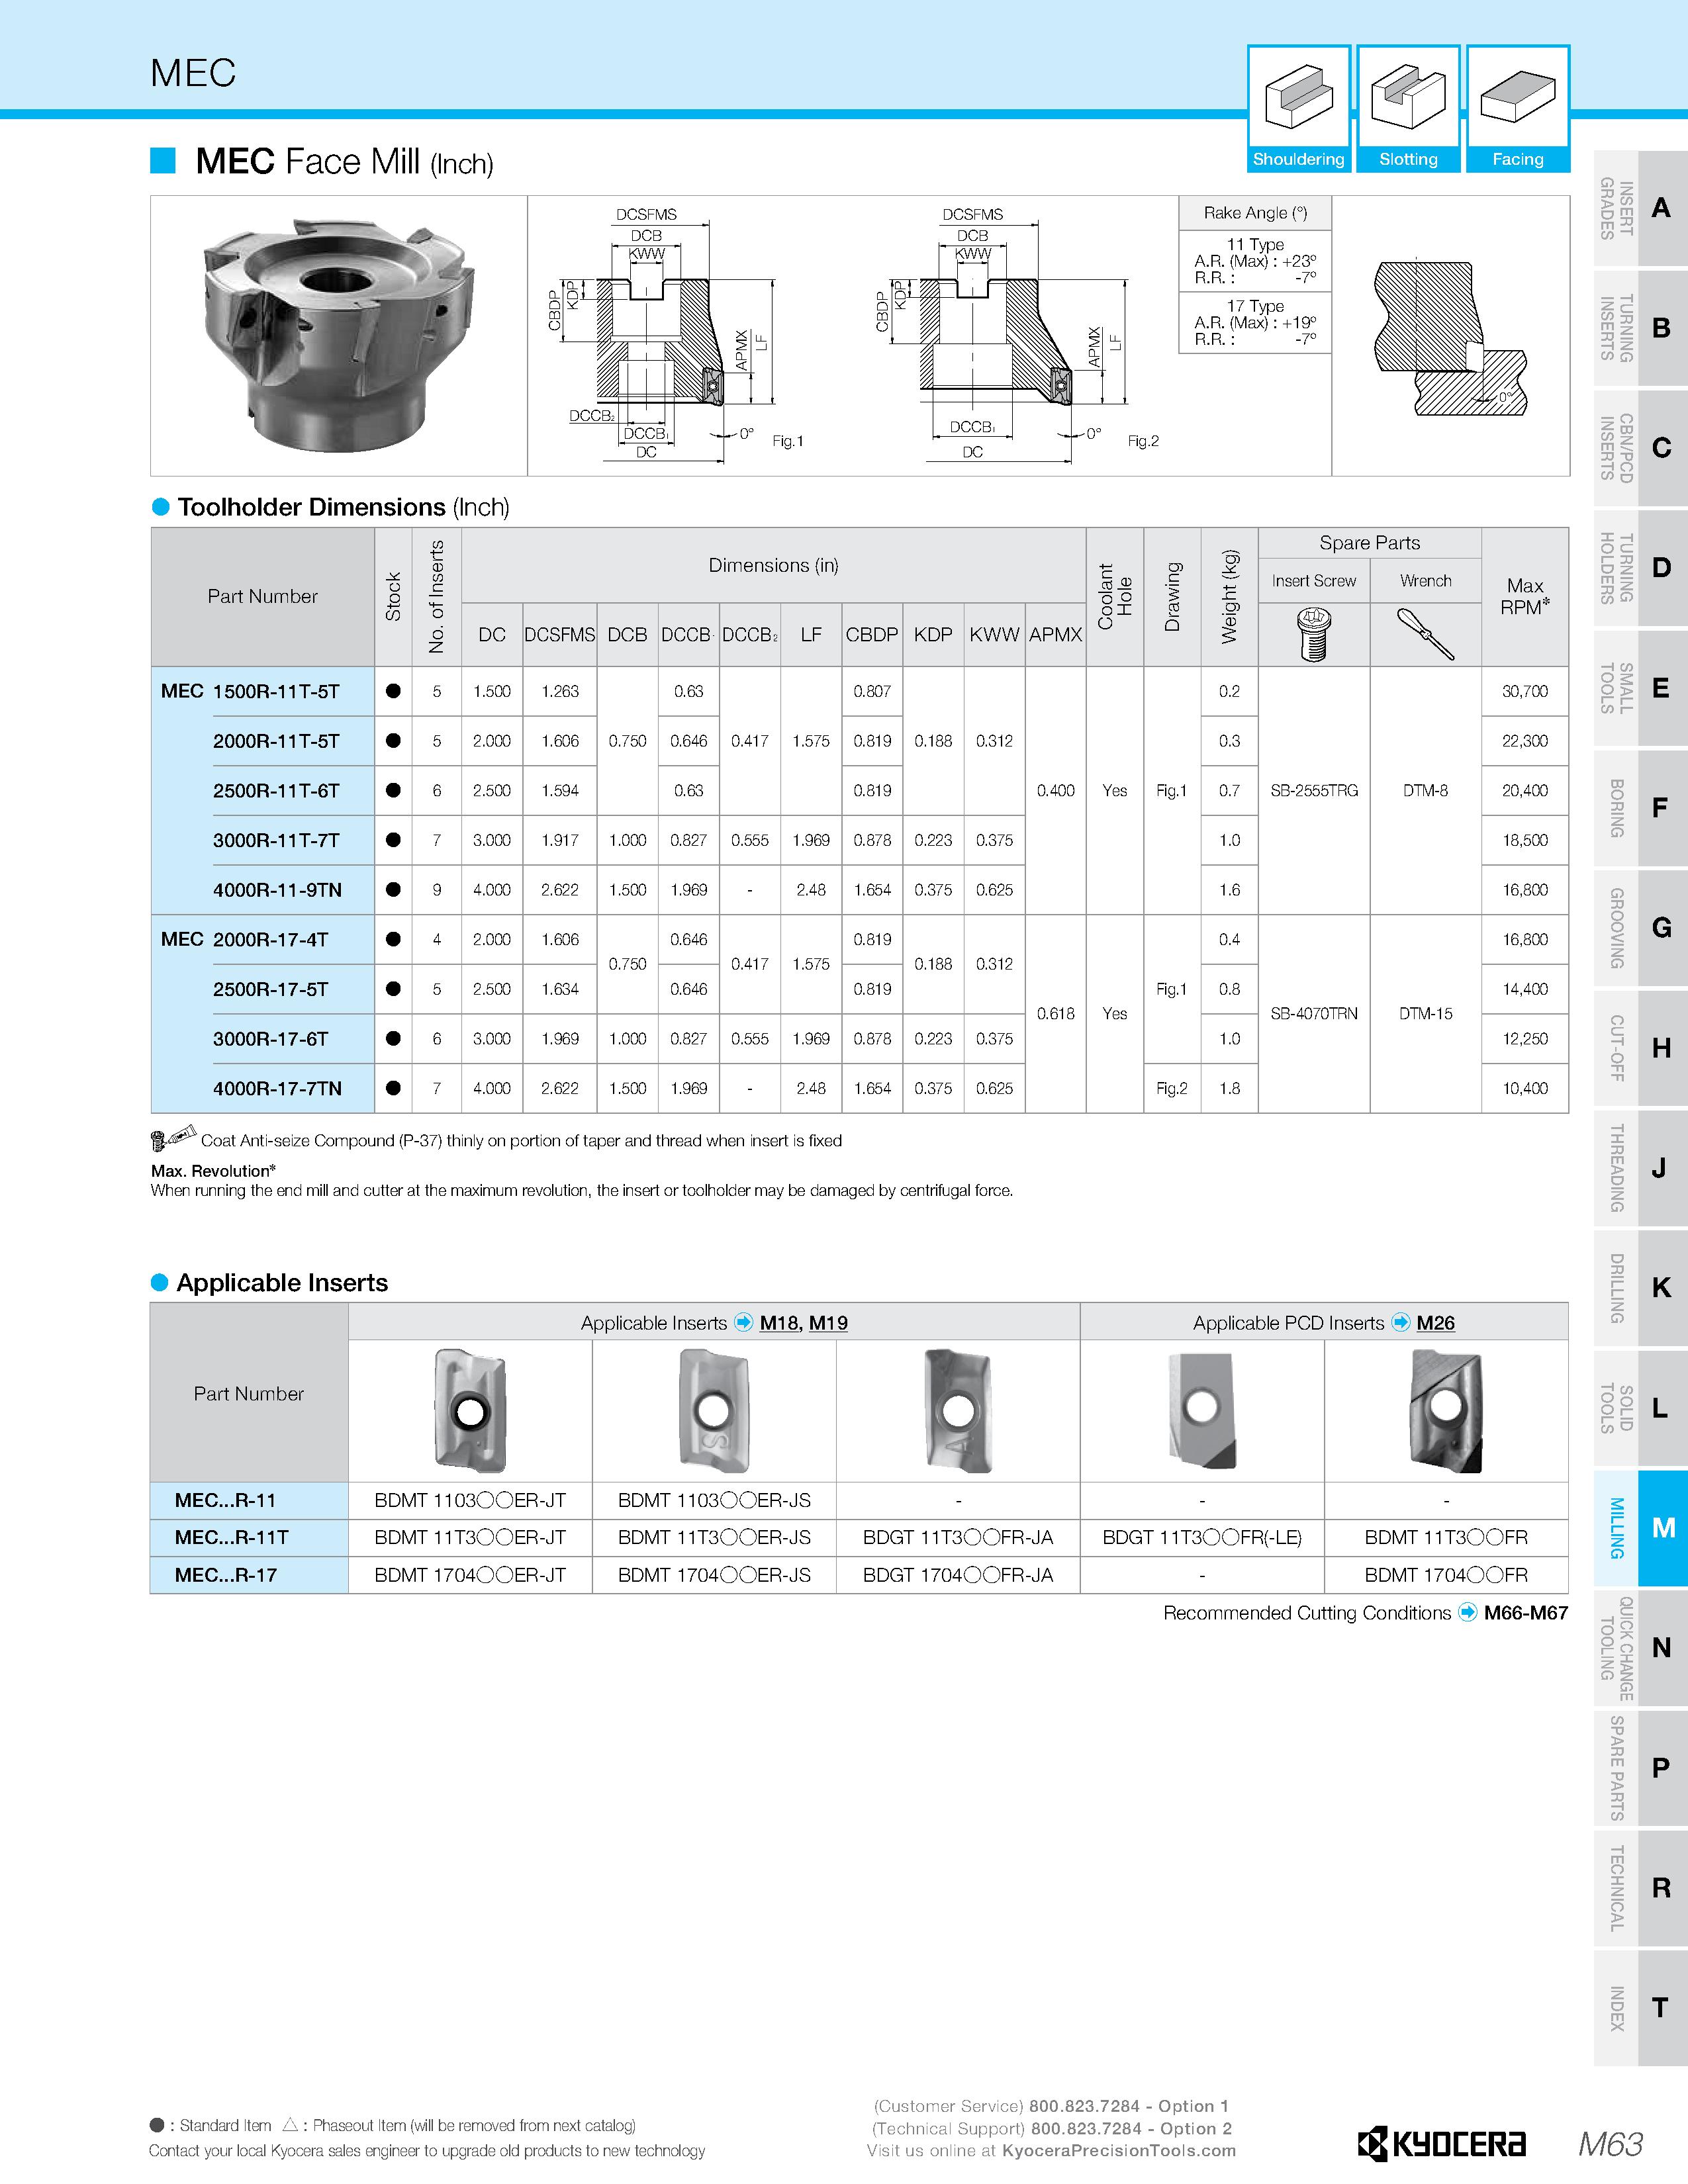Click the BDMT FR PCD insert image

pos(1446,1410)
